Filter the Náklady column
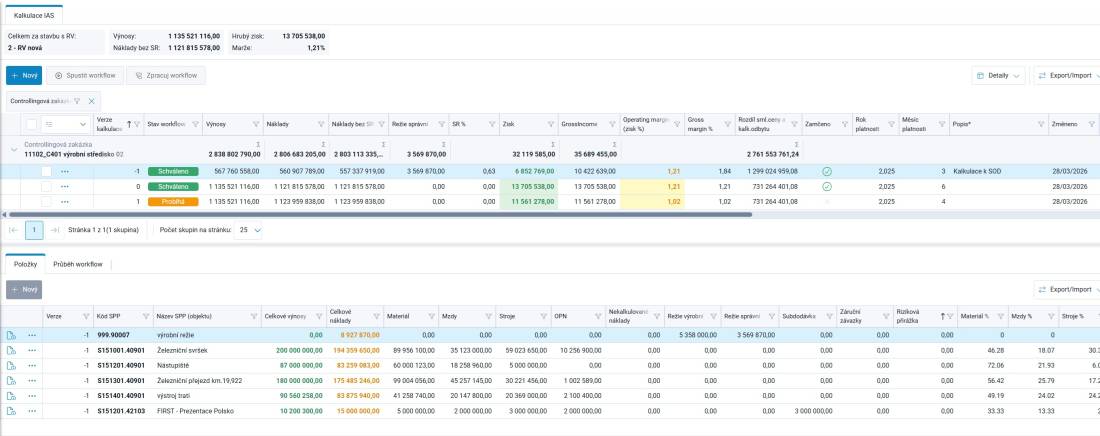This screenshot has width=1100, height=436. click(321, 124)
